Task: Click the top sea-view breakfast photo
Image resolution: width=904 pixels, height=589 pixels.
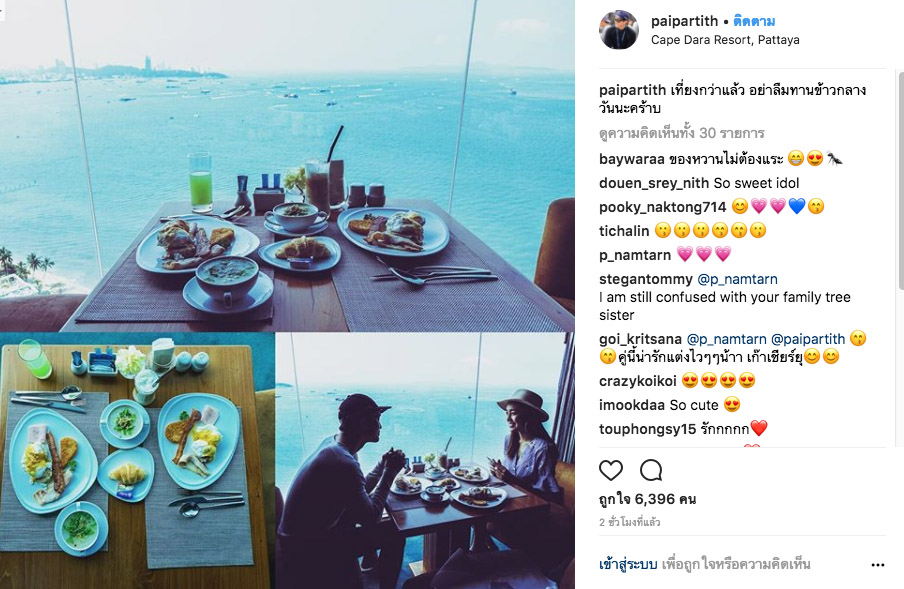Action: (x=287, y=165)
